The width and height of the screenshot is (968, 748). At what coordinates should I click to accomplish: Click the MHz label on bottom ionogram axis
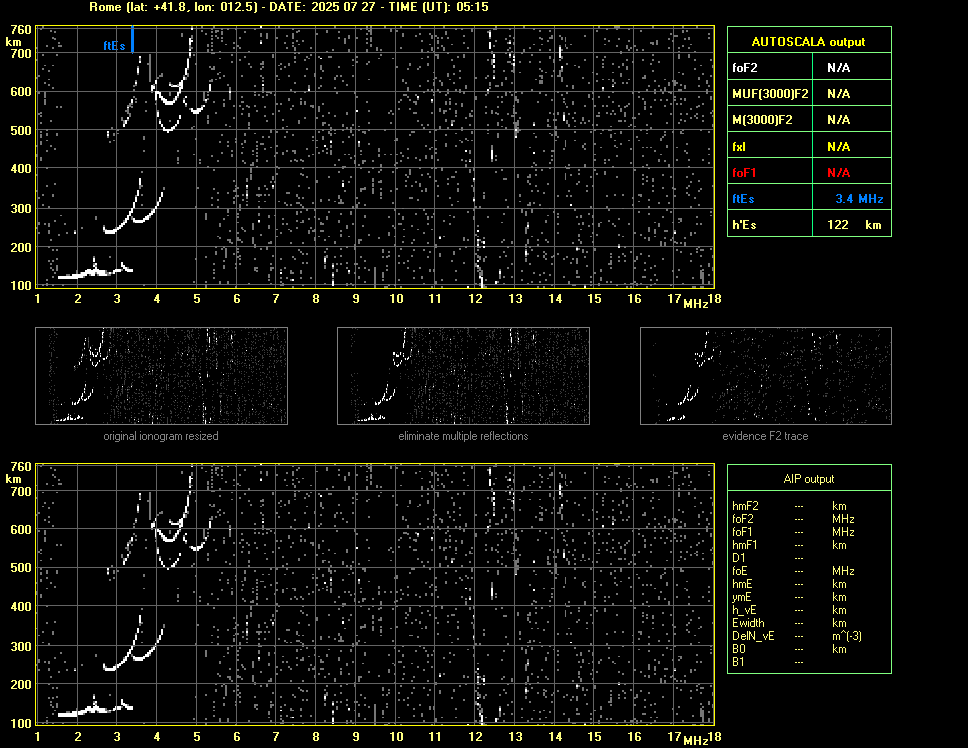coord(695,740)
